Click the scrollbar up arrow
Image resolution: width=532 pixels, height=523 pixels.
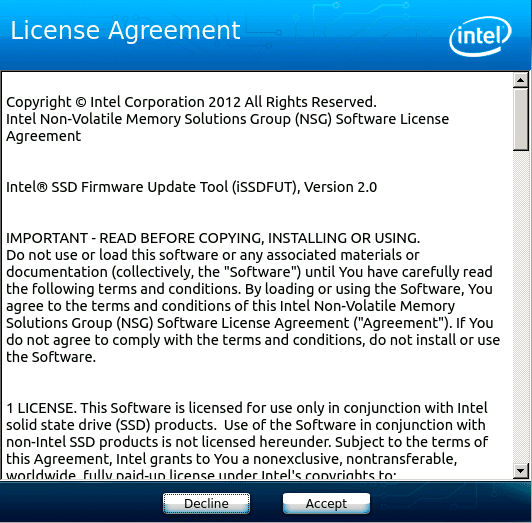point(520,80)
